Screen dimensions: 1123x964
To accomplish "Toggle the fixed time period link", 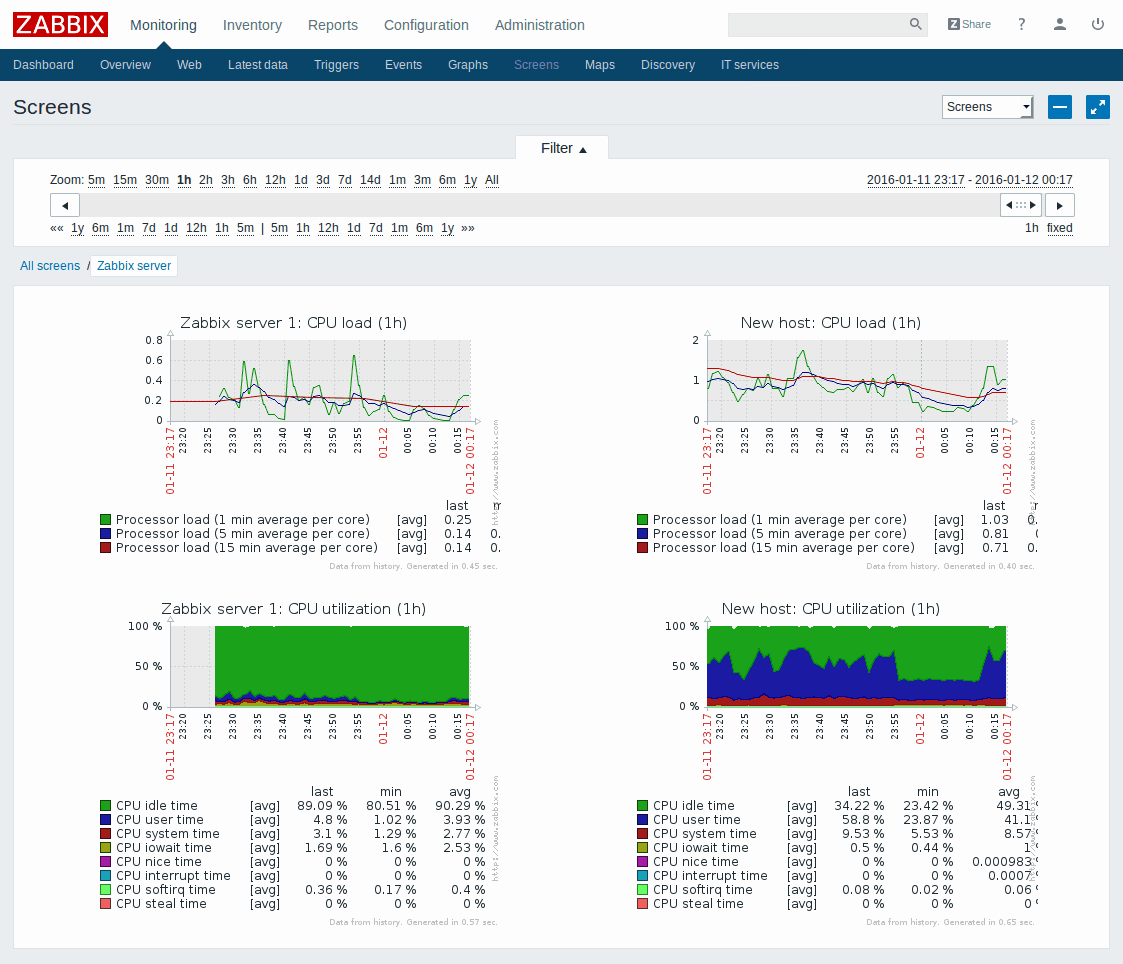I will (x=1059, y=228).
